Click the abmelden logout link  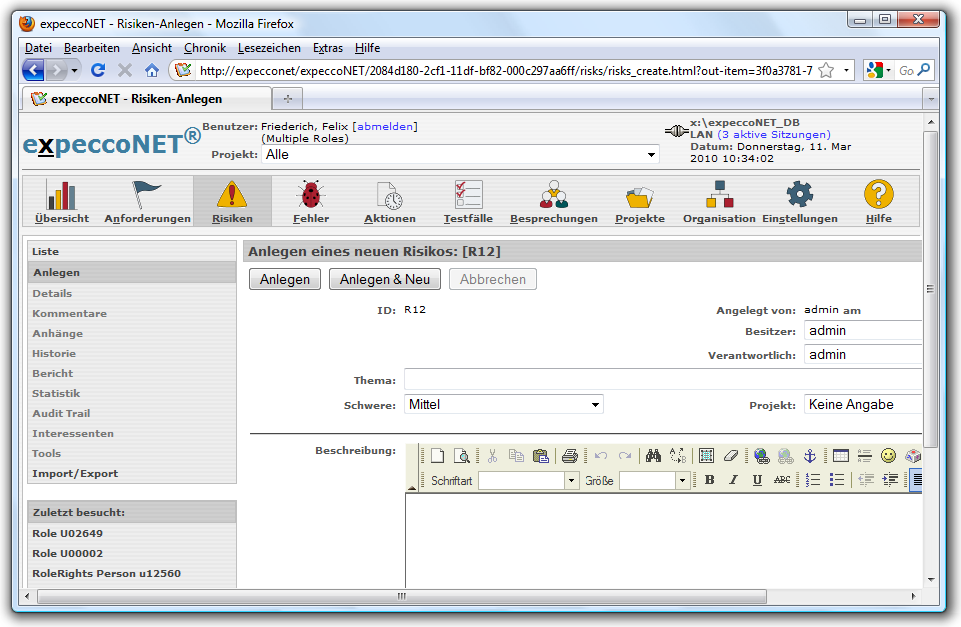(385, 127)
